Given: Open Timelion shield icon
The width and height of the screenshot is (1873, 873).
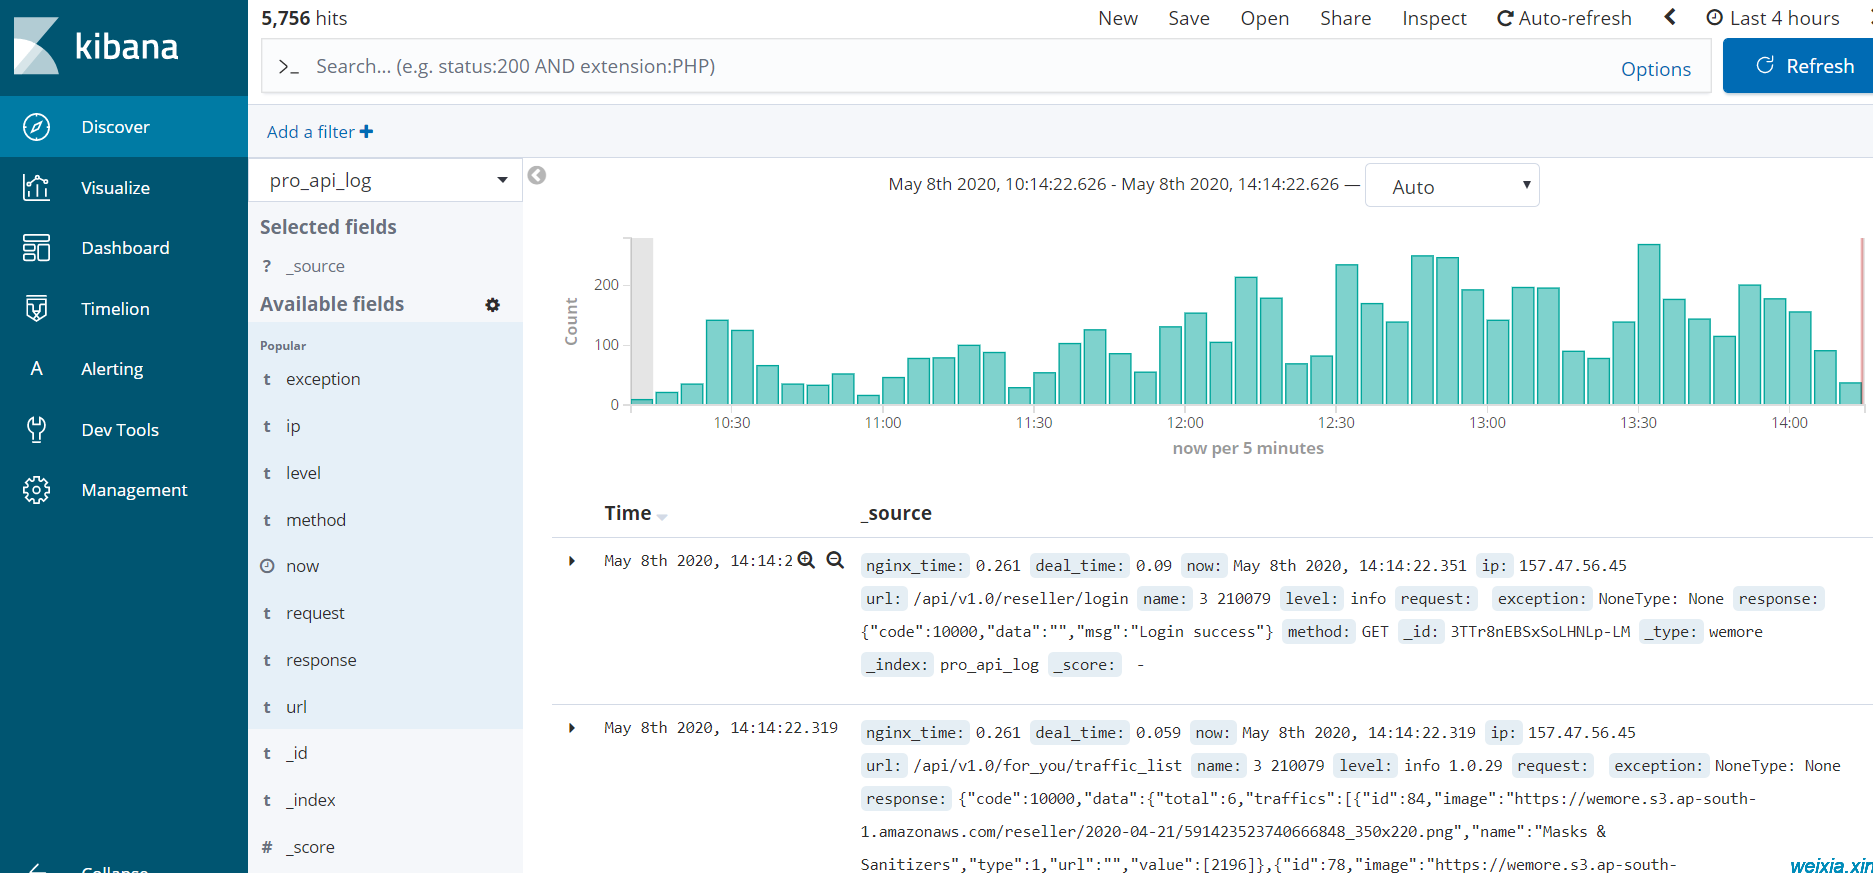Looking at the screenshot, I should 36,308.
